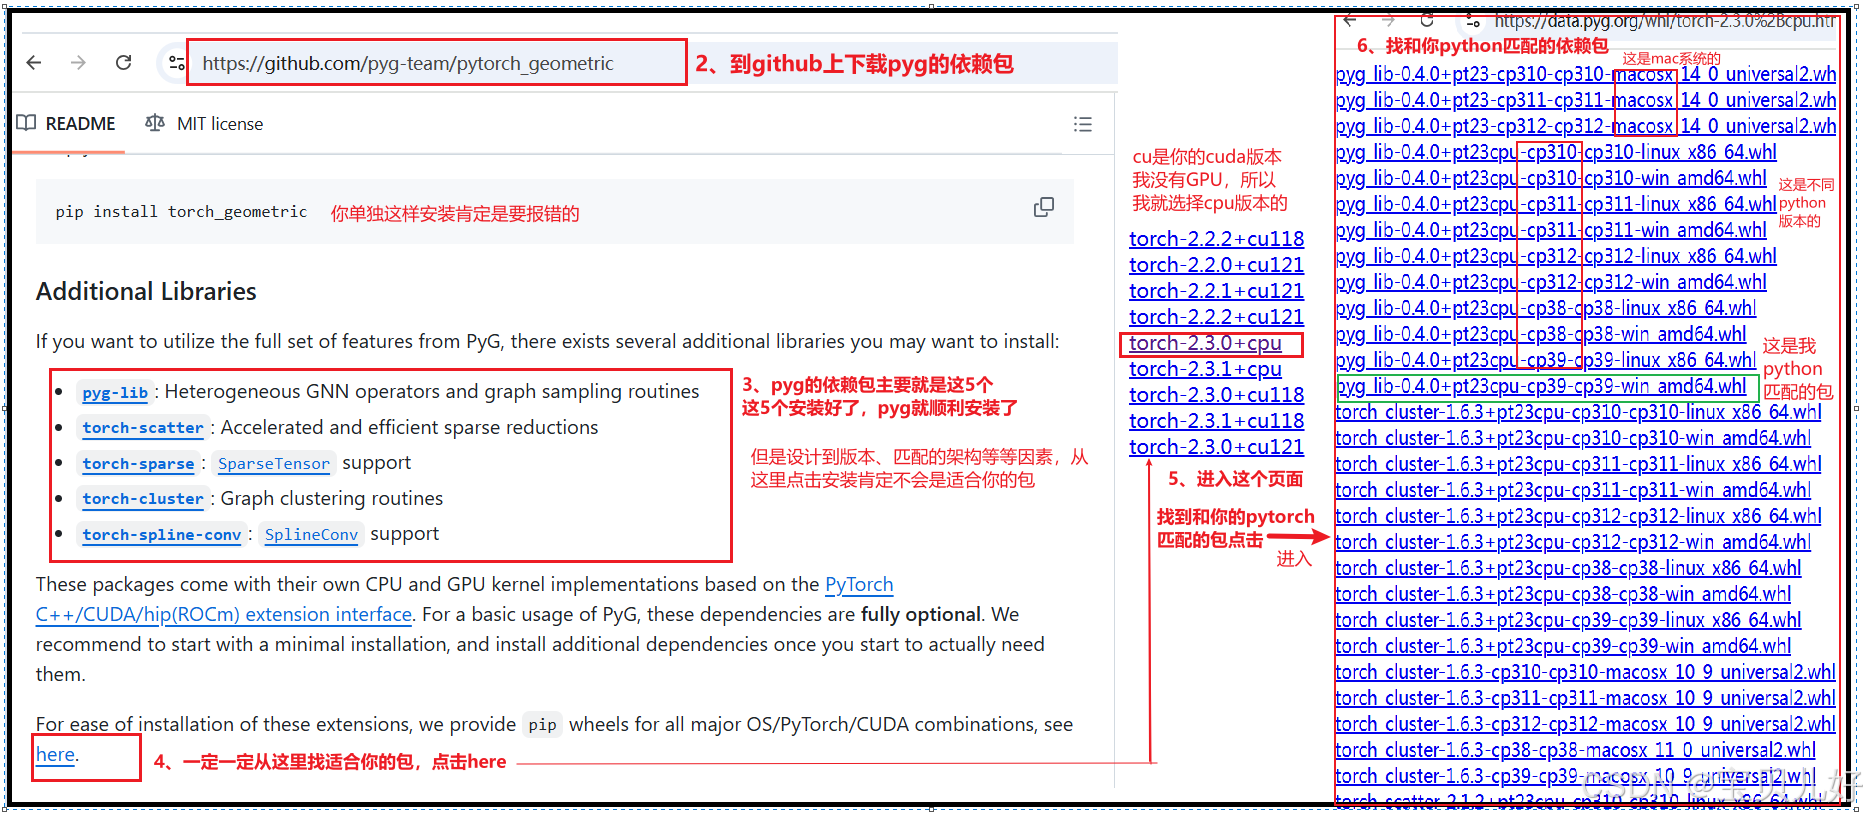Image resolution: width=1867 pixels, height=818 pixels.
Task: Open torch-2.2.0+cu121 wheel index
Action: point(1216,265)
